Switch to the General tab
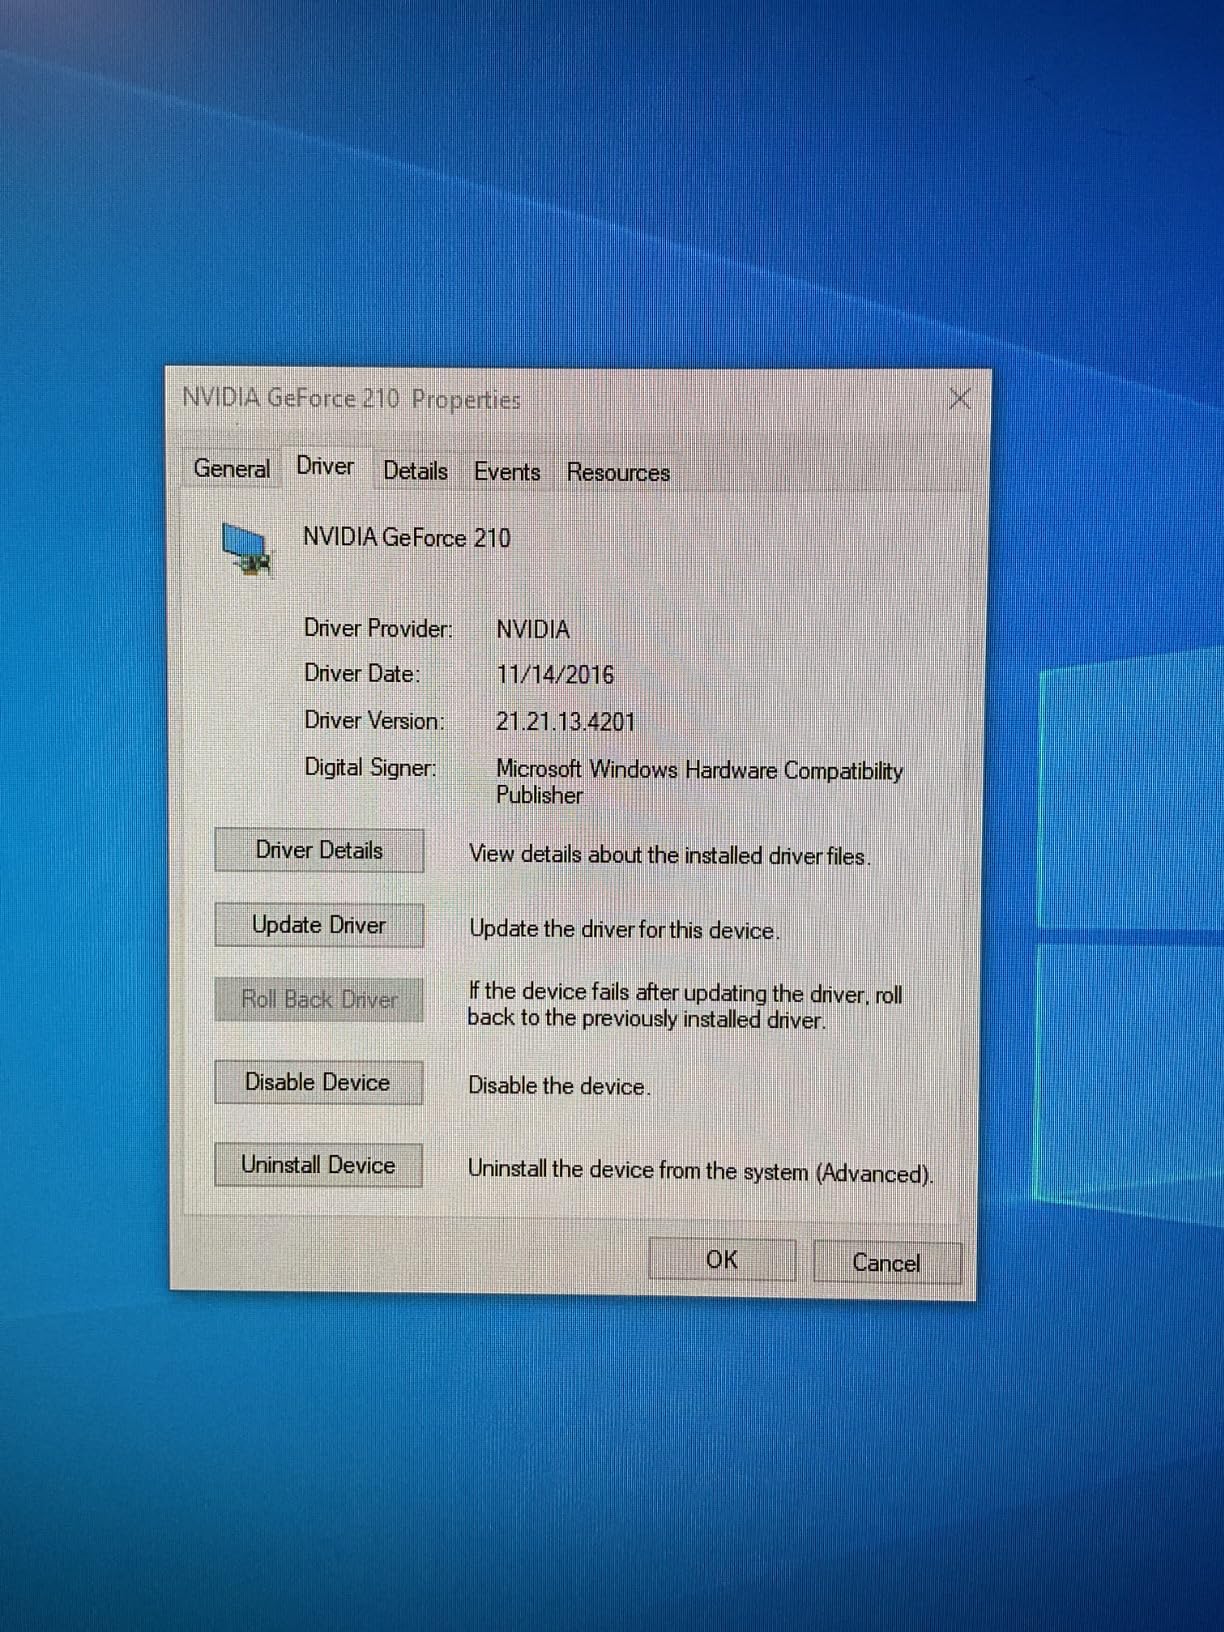 point(232,469)
